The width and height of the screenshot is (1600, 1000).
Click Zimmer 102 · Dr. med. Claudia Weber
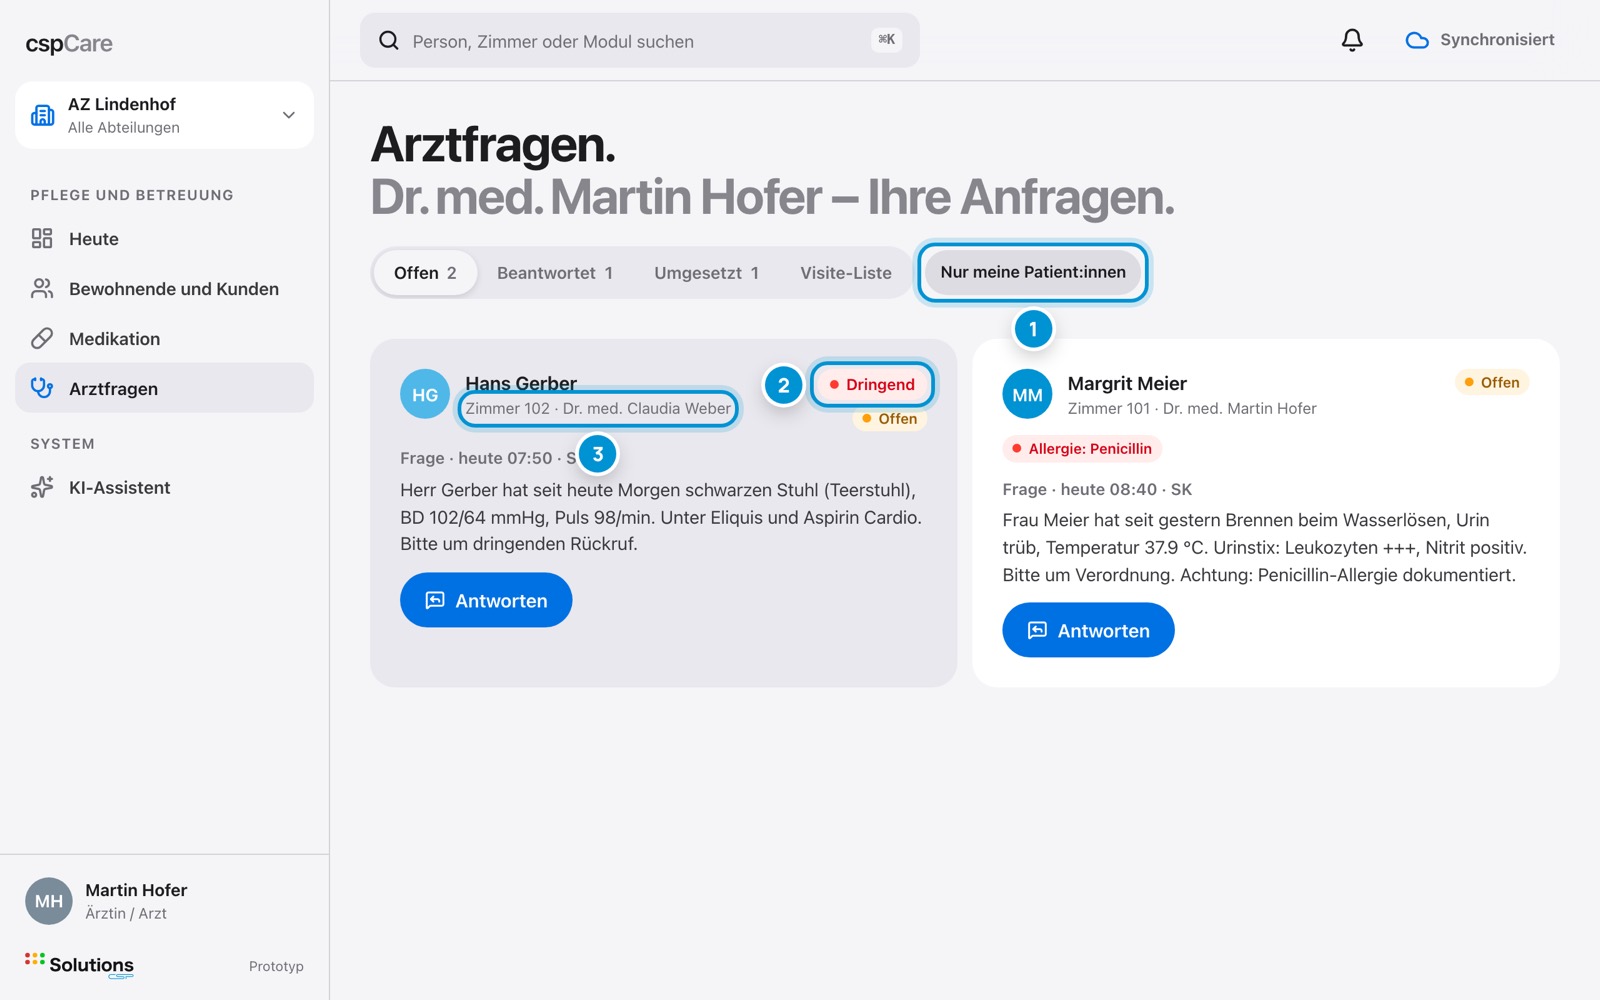point(598,408)
